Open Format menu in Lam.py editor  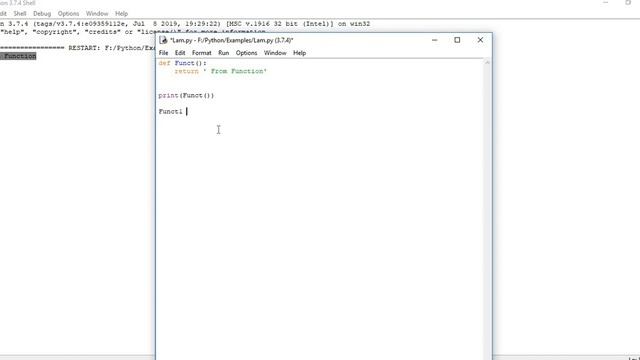[202, 53]
